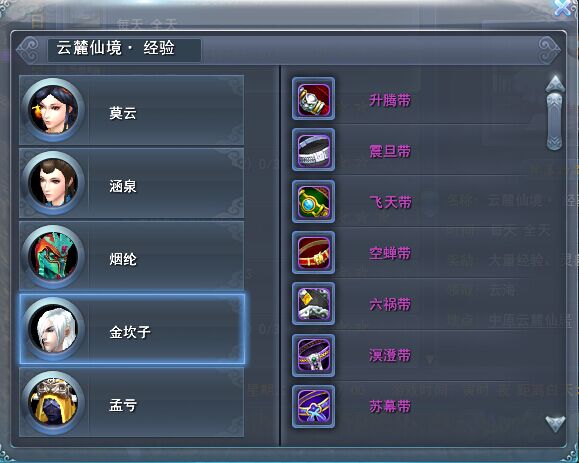Close the dungeon loot window
This screenshot has width=579, height=463.
(563, 7)
